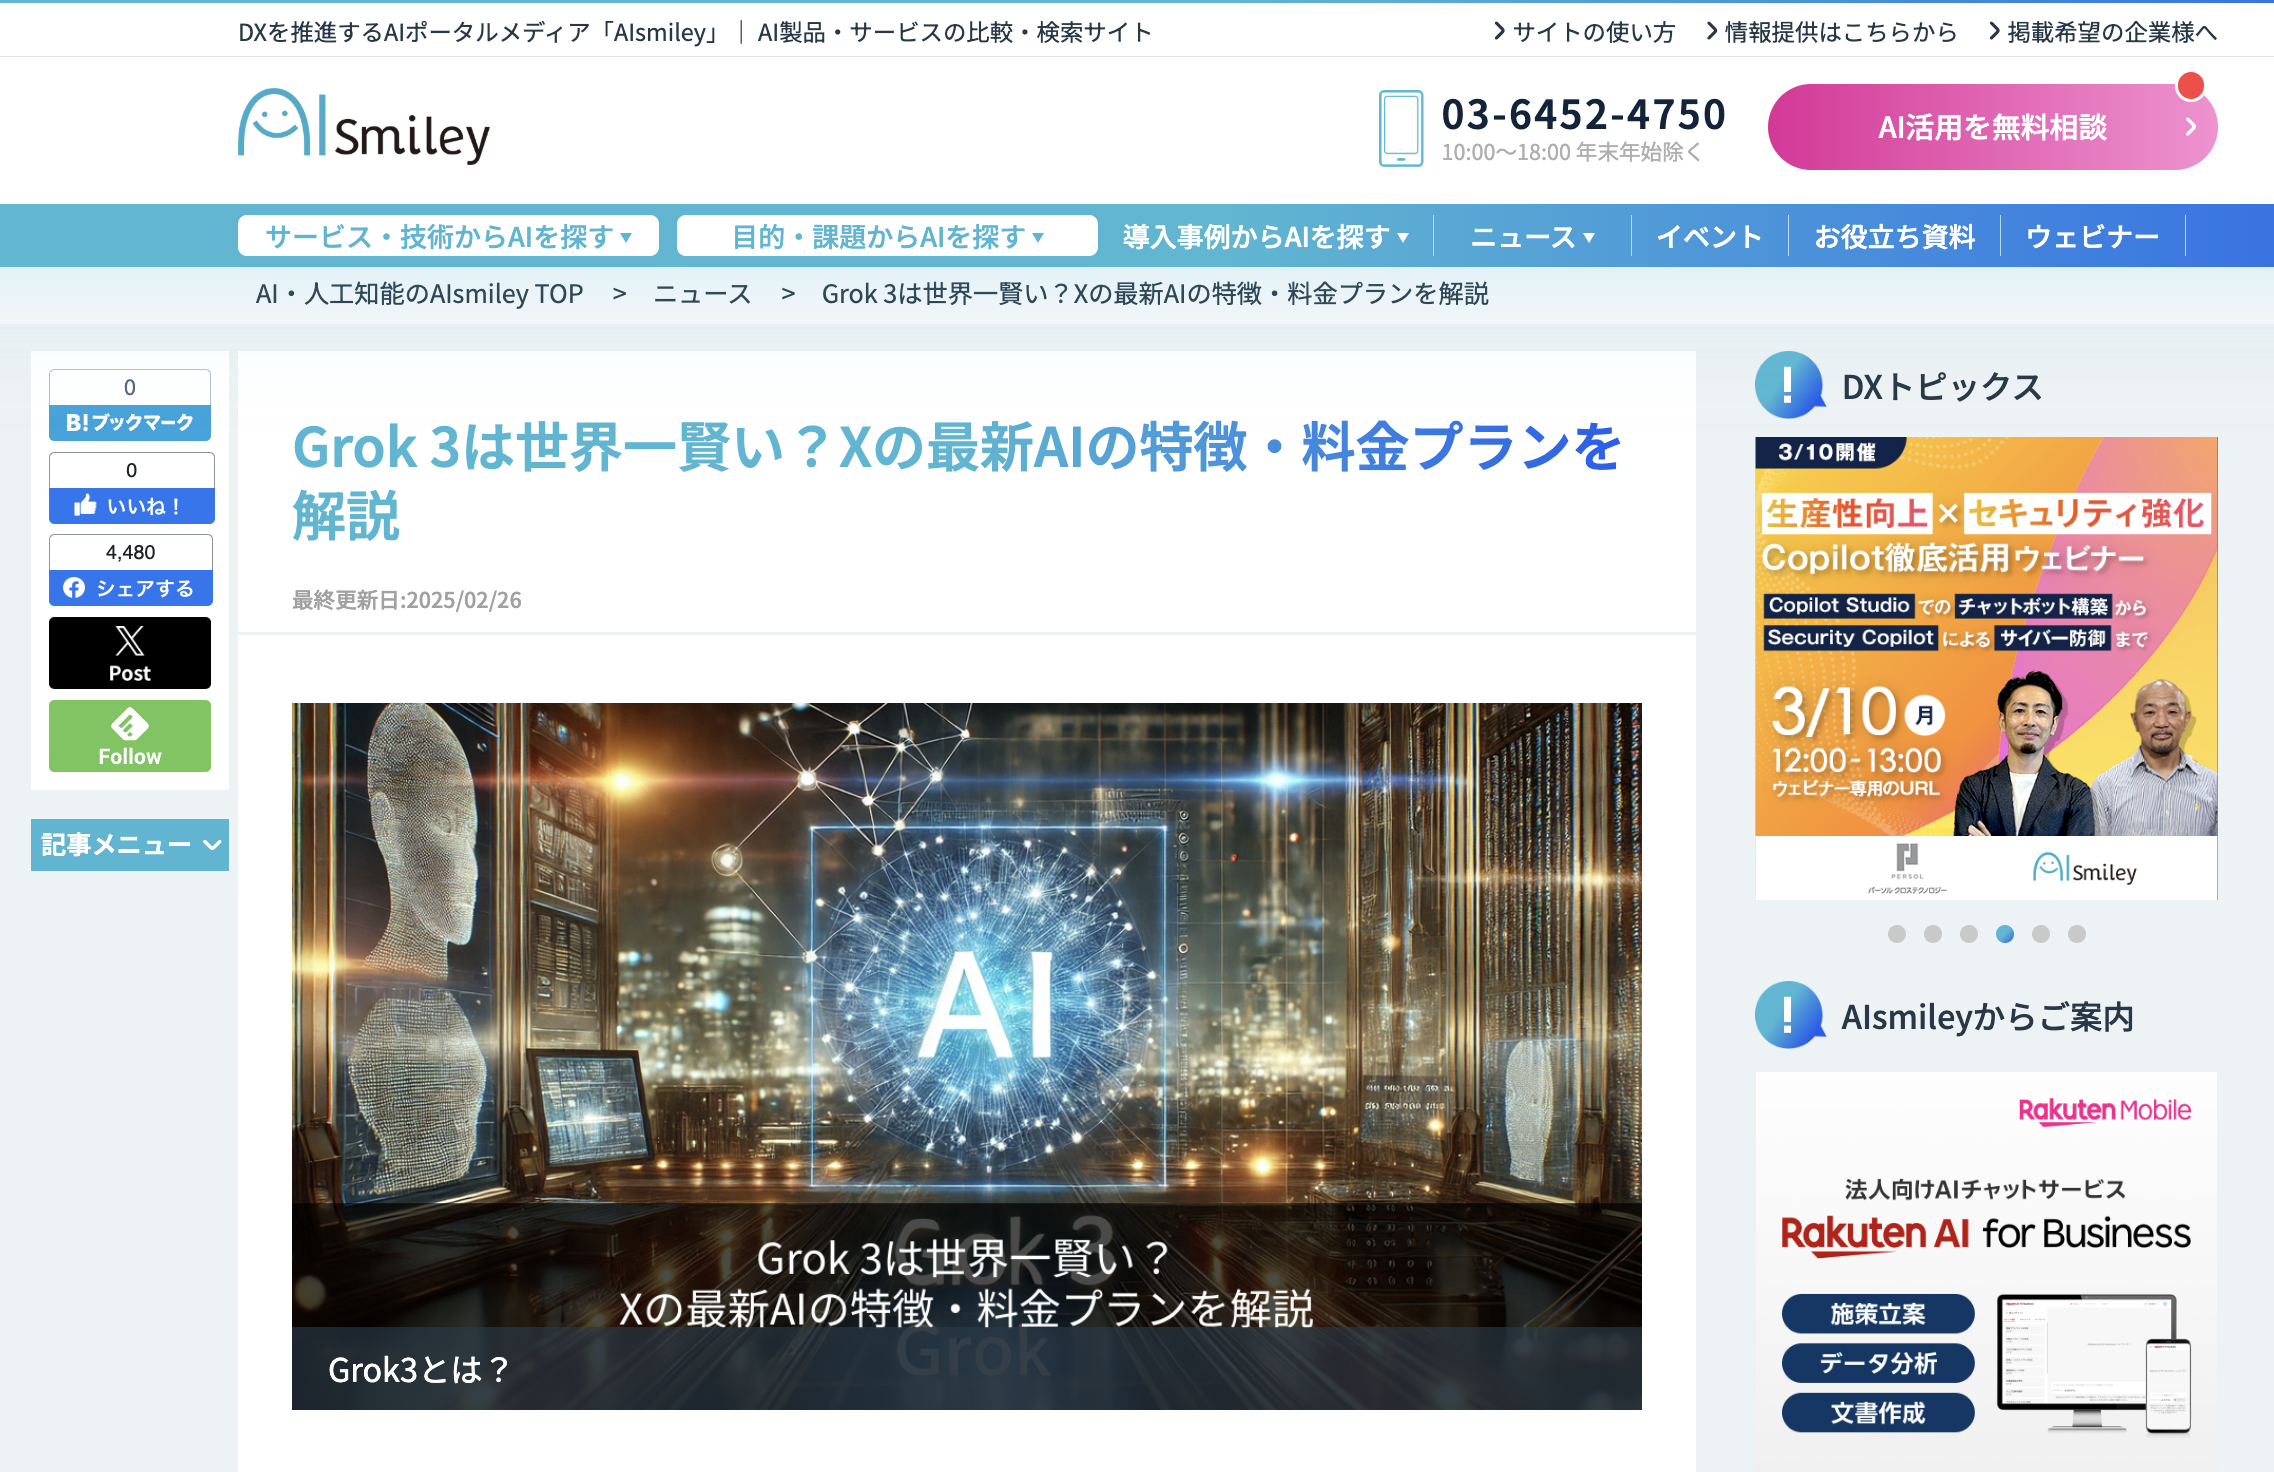The width and height of the screenshot is (2274, 1472).
Task: Select the sixth carousel dot
Action: (x=2077, y=934)
